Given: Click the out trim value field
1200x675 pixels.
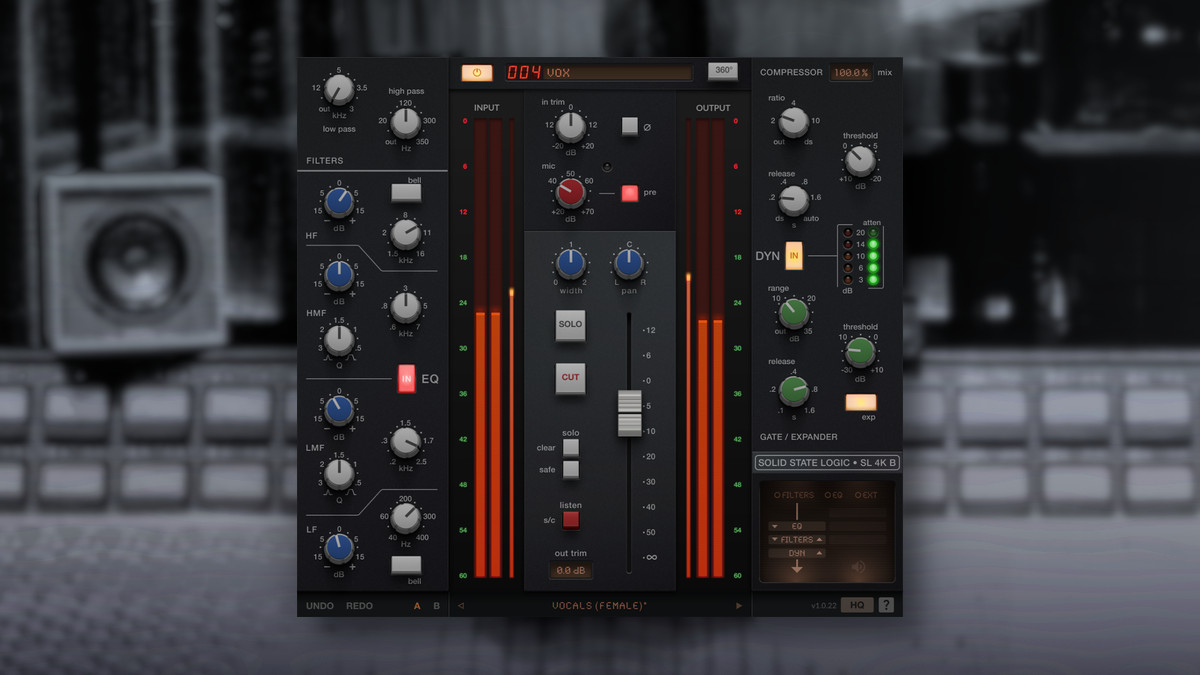Looking at the screenshot, I should (570, 571).
